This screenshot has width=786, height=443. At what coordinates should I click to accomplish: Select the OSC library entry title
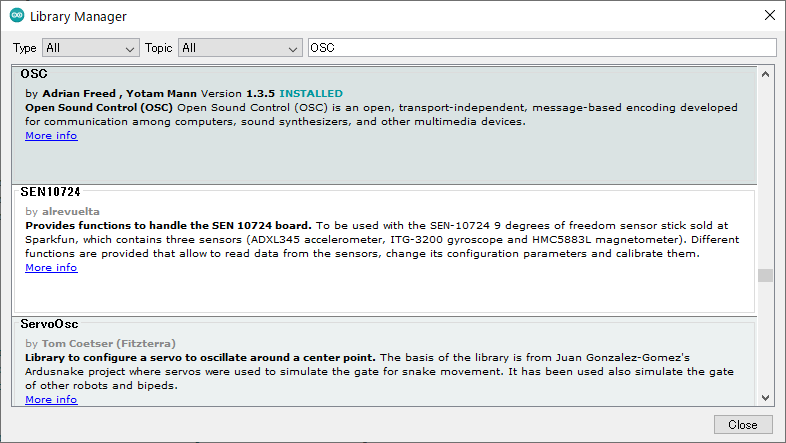[34, 74]
